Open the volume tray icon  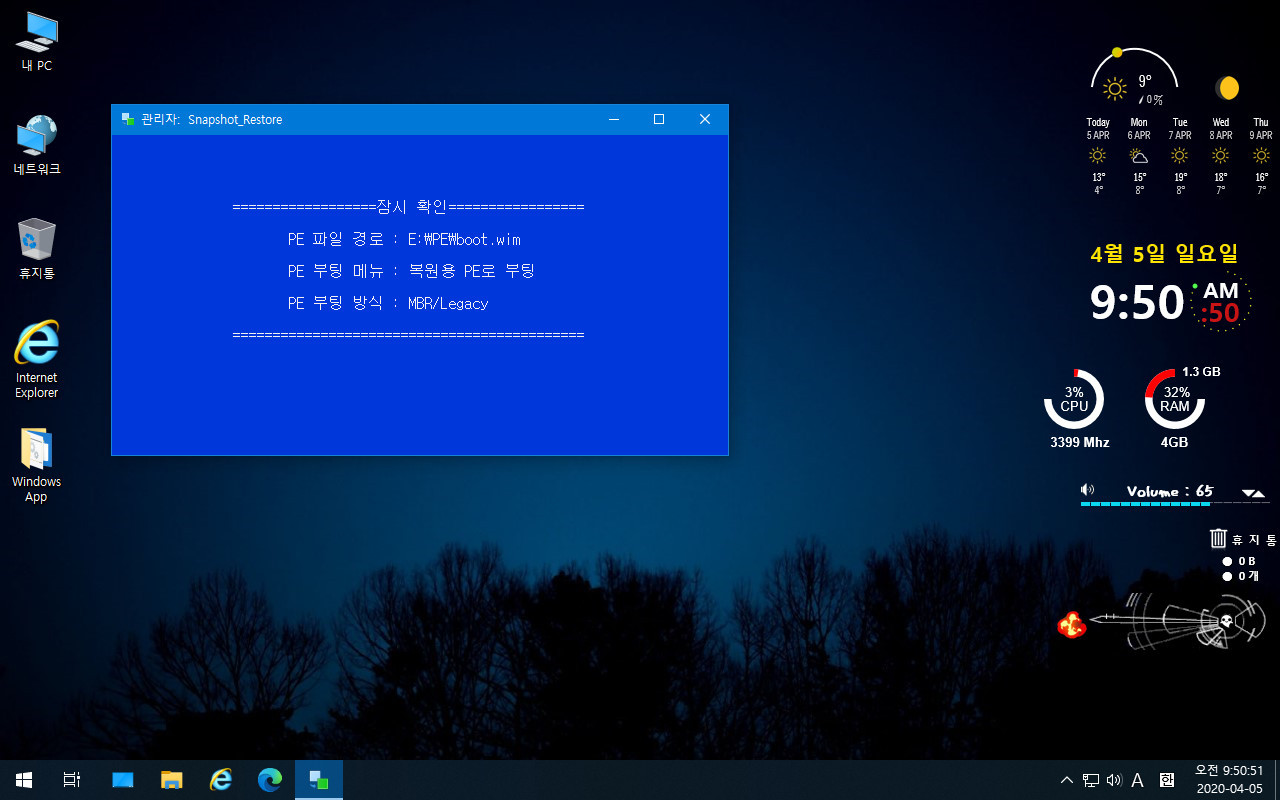[1114, 780]
